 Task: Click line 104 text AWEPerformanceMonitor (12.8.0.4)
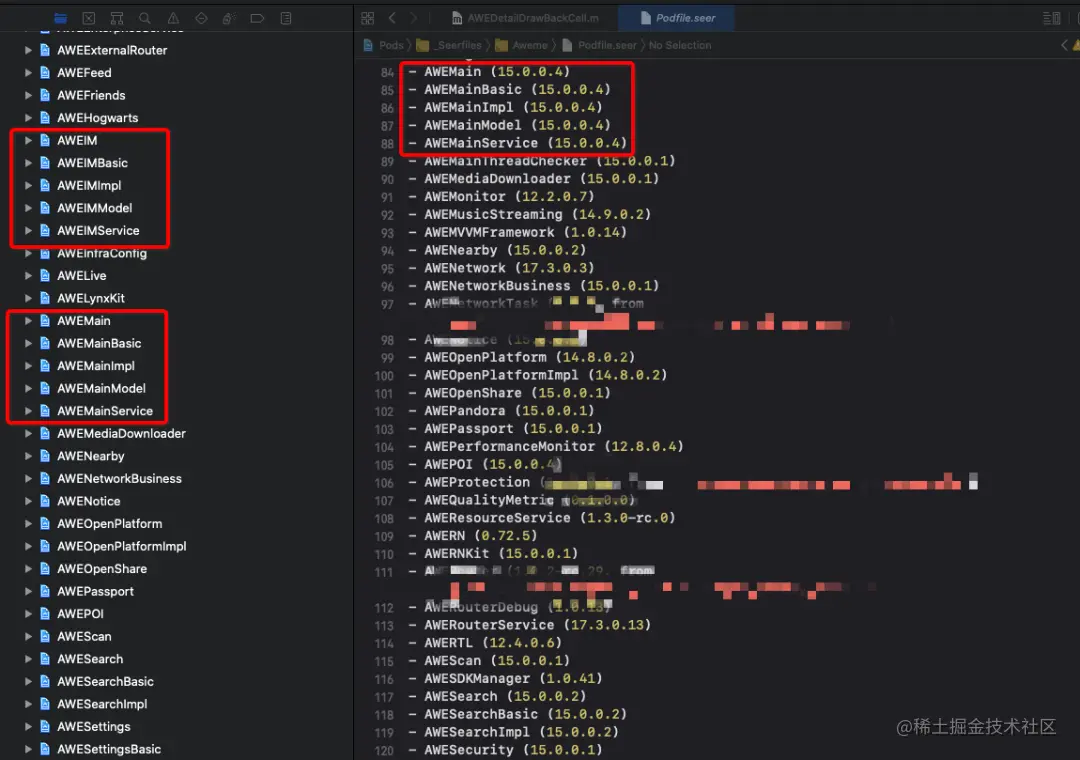[554, 447]
